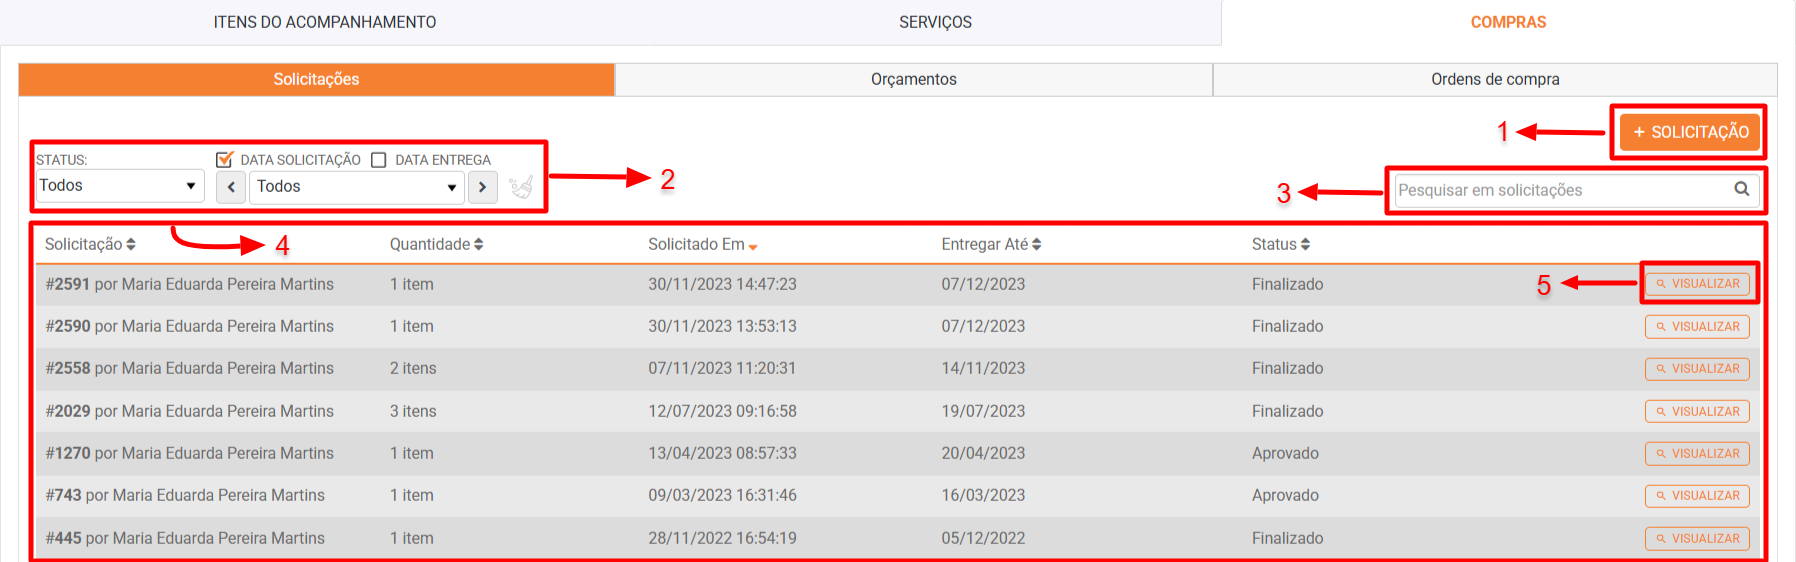Sort by Status column arrows
The width and height of the screenshot is (1796, 562).
tap(1305, 245)
